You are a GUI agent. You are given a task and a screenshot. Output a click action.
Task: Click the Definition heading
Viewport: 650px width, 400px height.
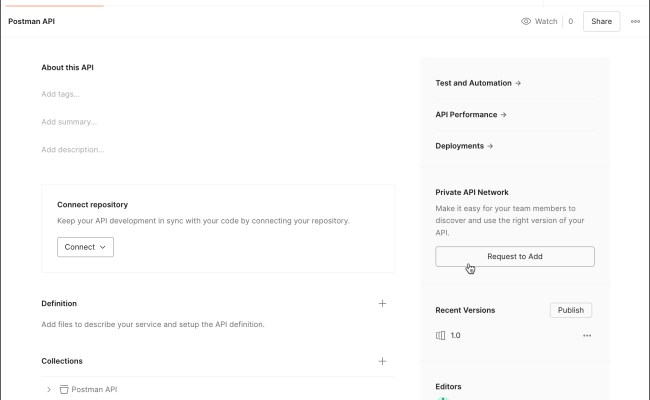[x=59, y=303]
